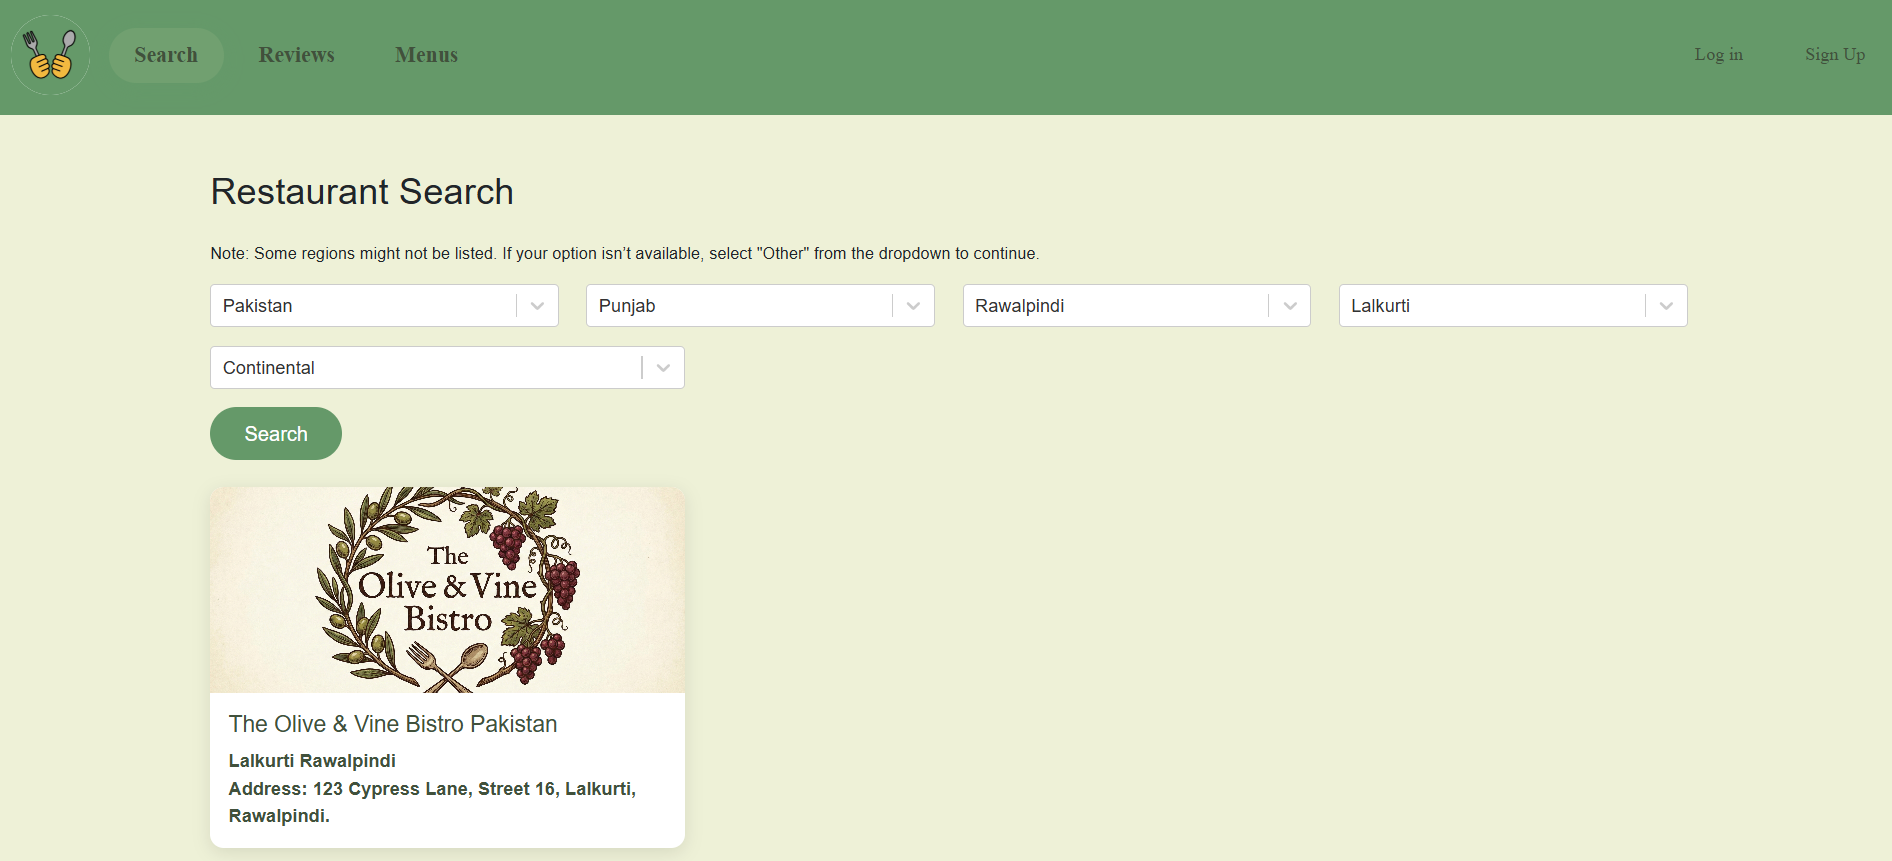Expand the Continental cuisine dropdown arrow
The image size is (1892, 861).
click(663, 368)
